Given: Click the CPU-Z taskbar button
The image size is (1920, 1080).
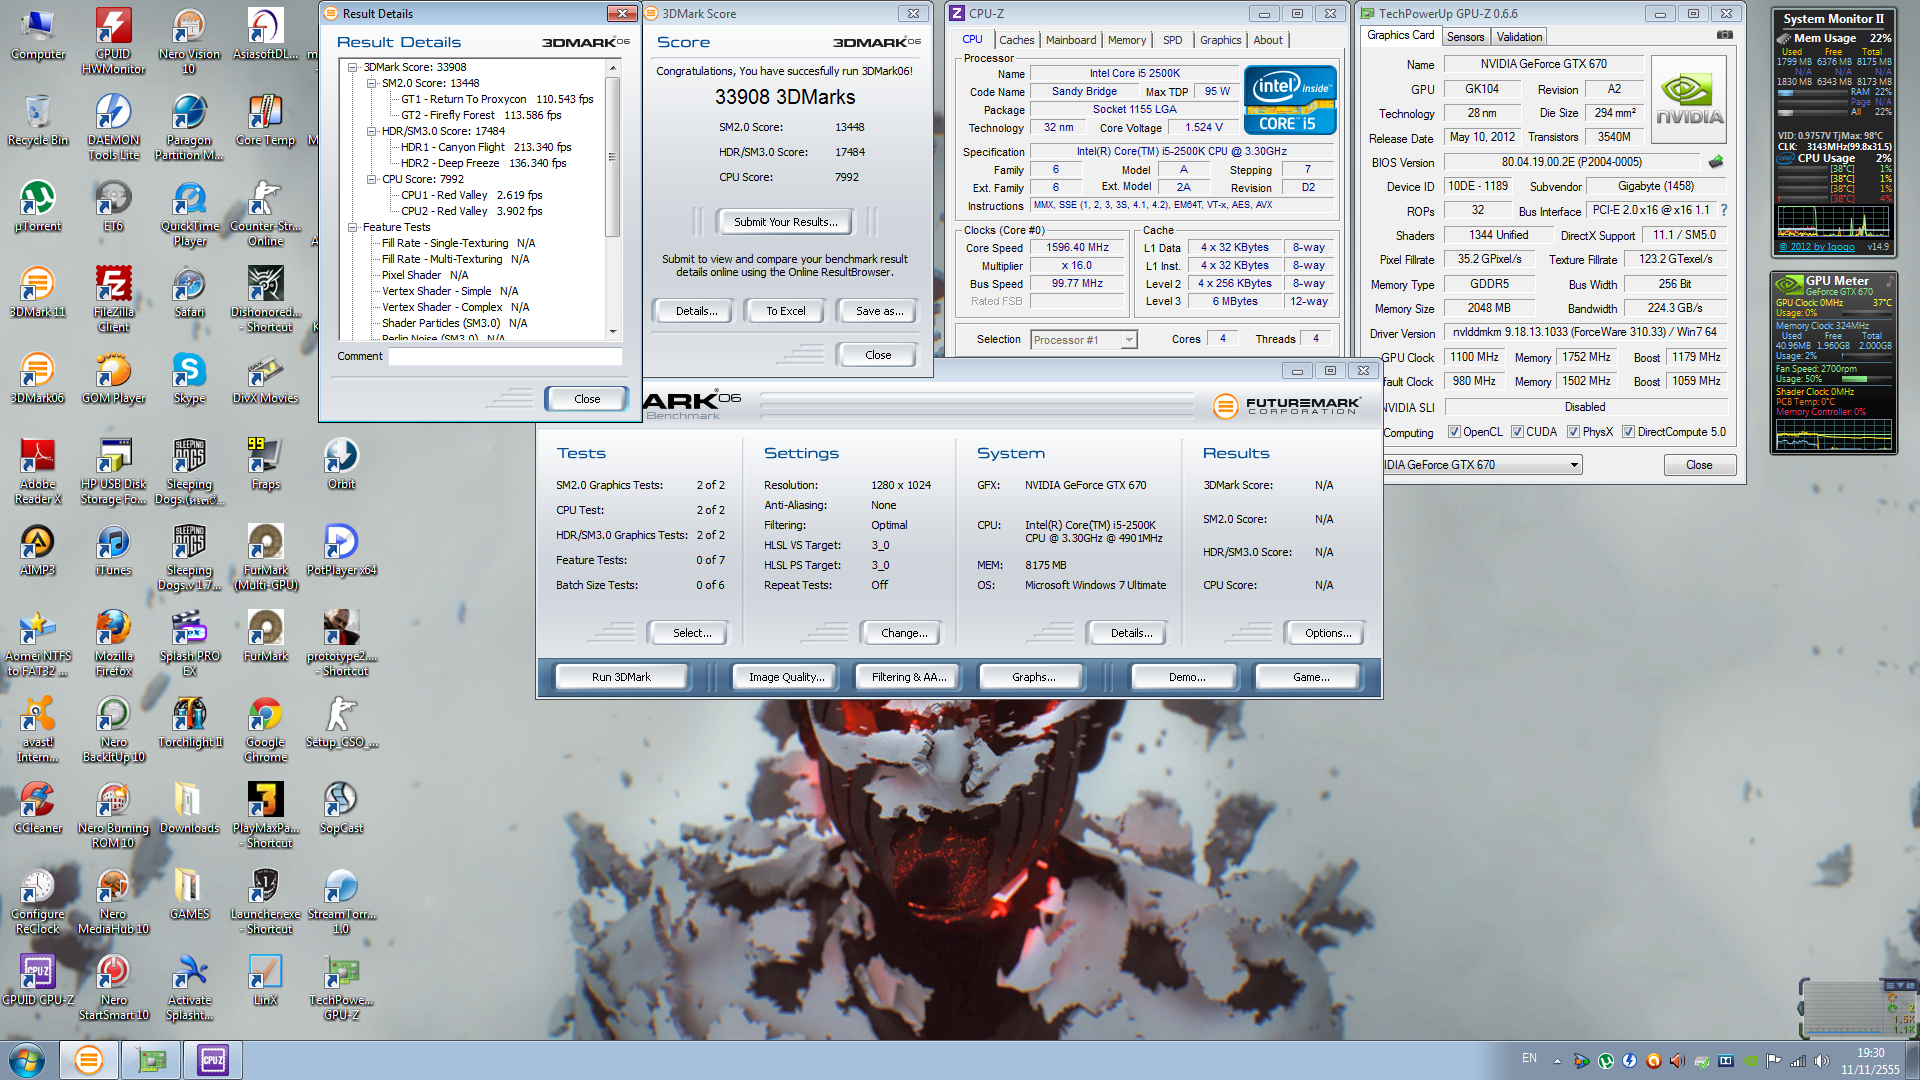Looking at the screenshot, I should click(x=213, y=1060).
